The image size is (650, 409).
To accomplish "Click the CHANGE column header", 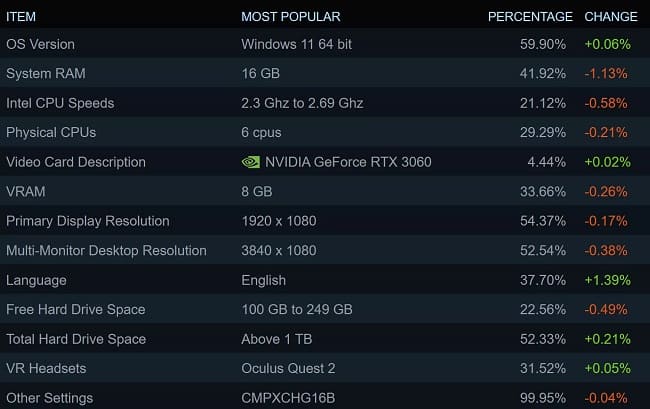I will coord(611,17).
